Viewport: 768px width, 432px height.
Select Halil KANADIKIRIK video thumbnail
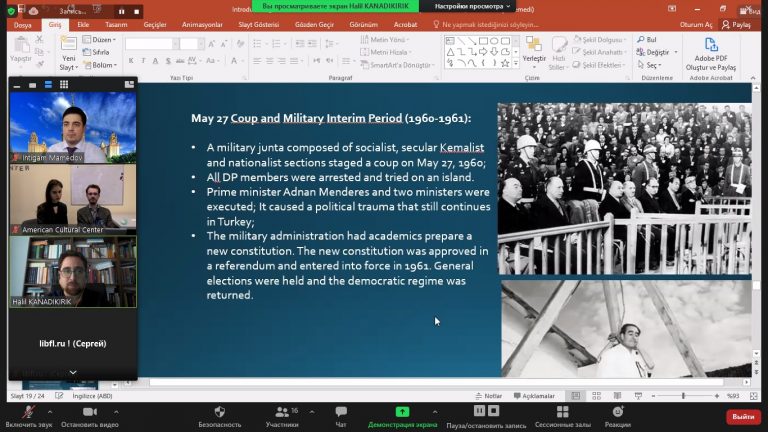click(x=73, y=271)
